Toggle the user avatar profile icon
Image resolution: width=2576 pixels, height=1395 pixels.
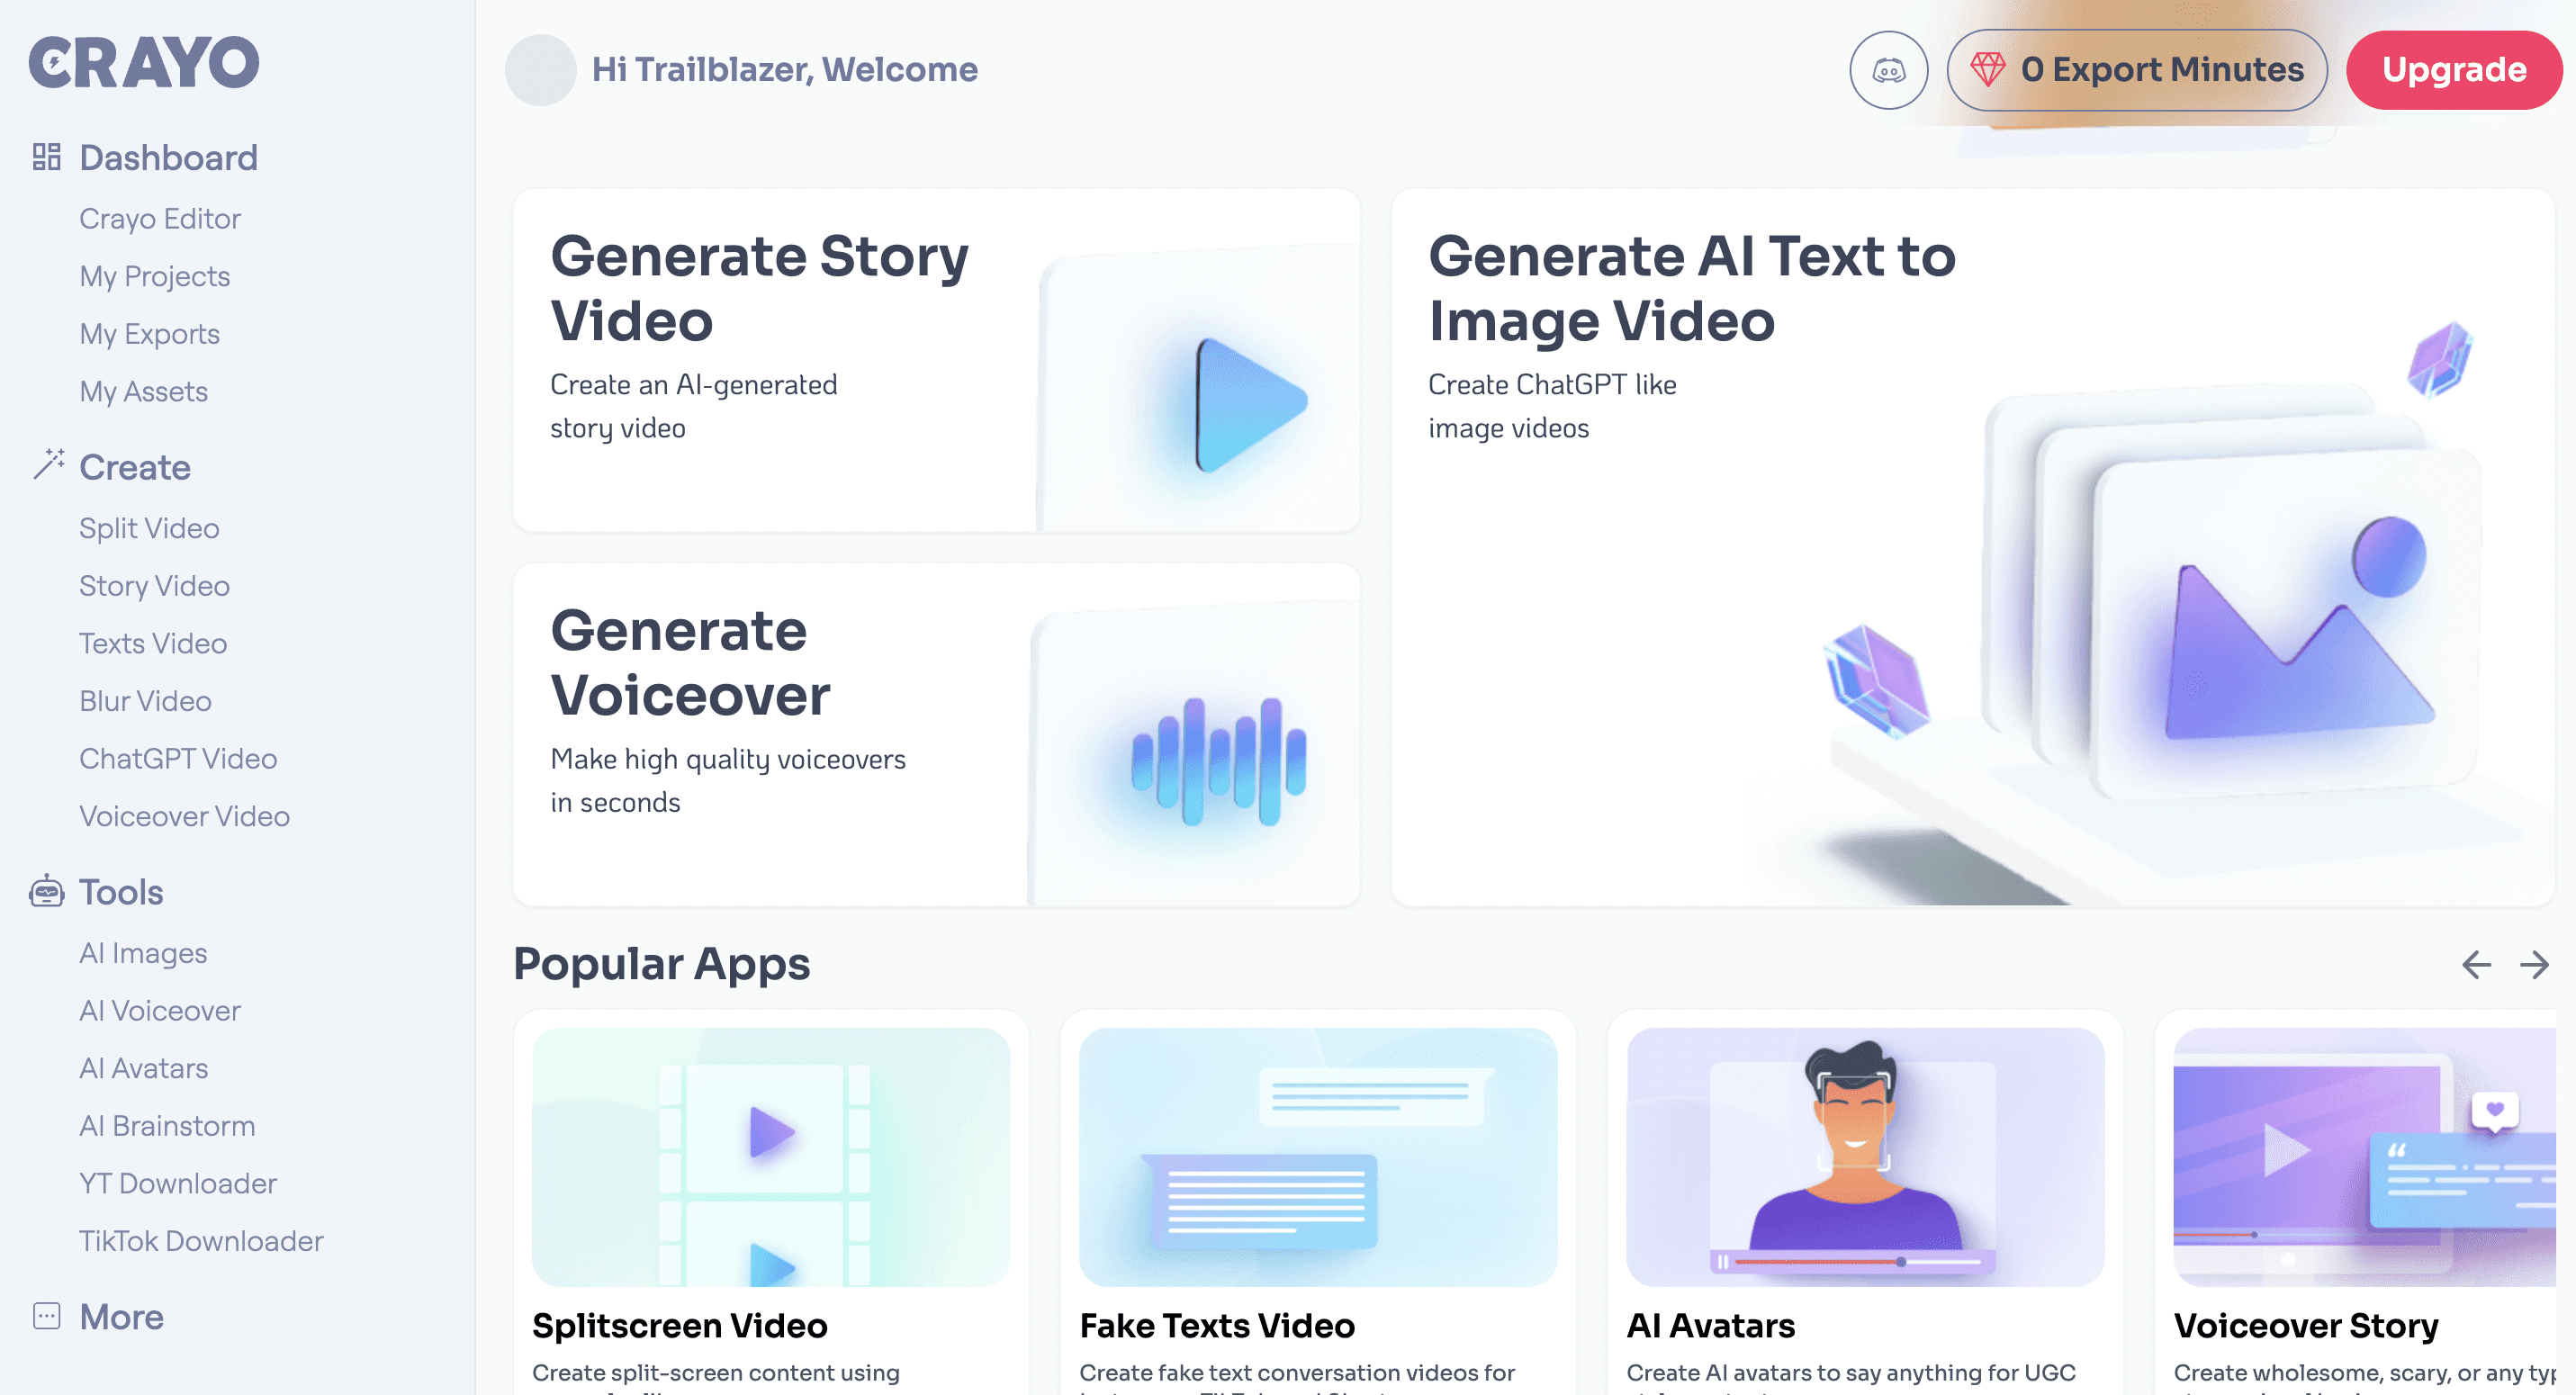(541, 68)
